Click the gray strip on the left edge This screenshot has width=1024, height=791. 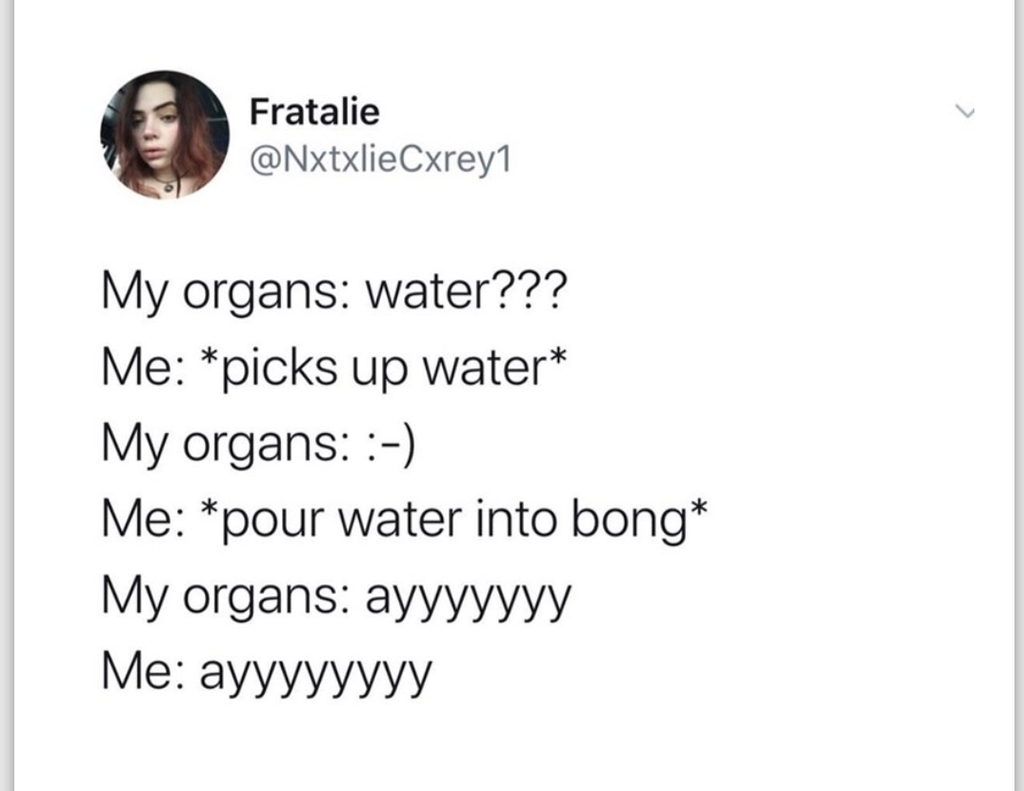point(7,395)
